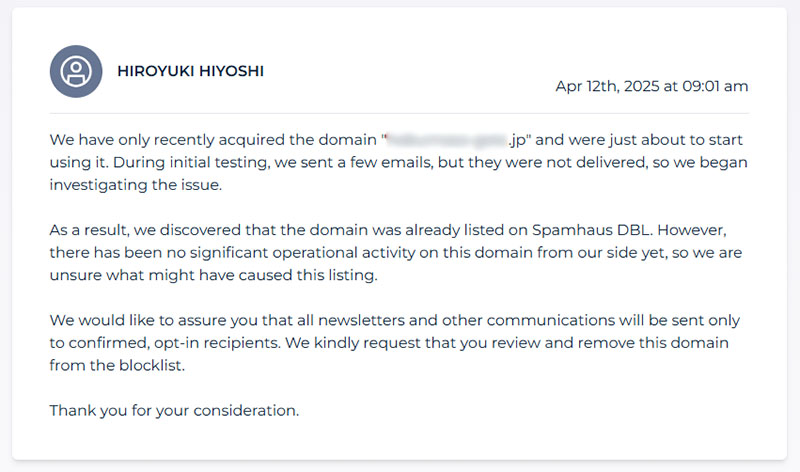The image size is (800, 472).
Task: Click 'Thank you for your consideration.' line
Action: click(174, 411)
